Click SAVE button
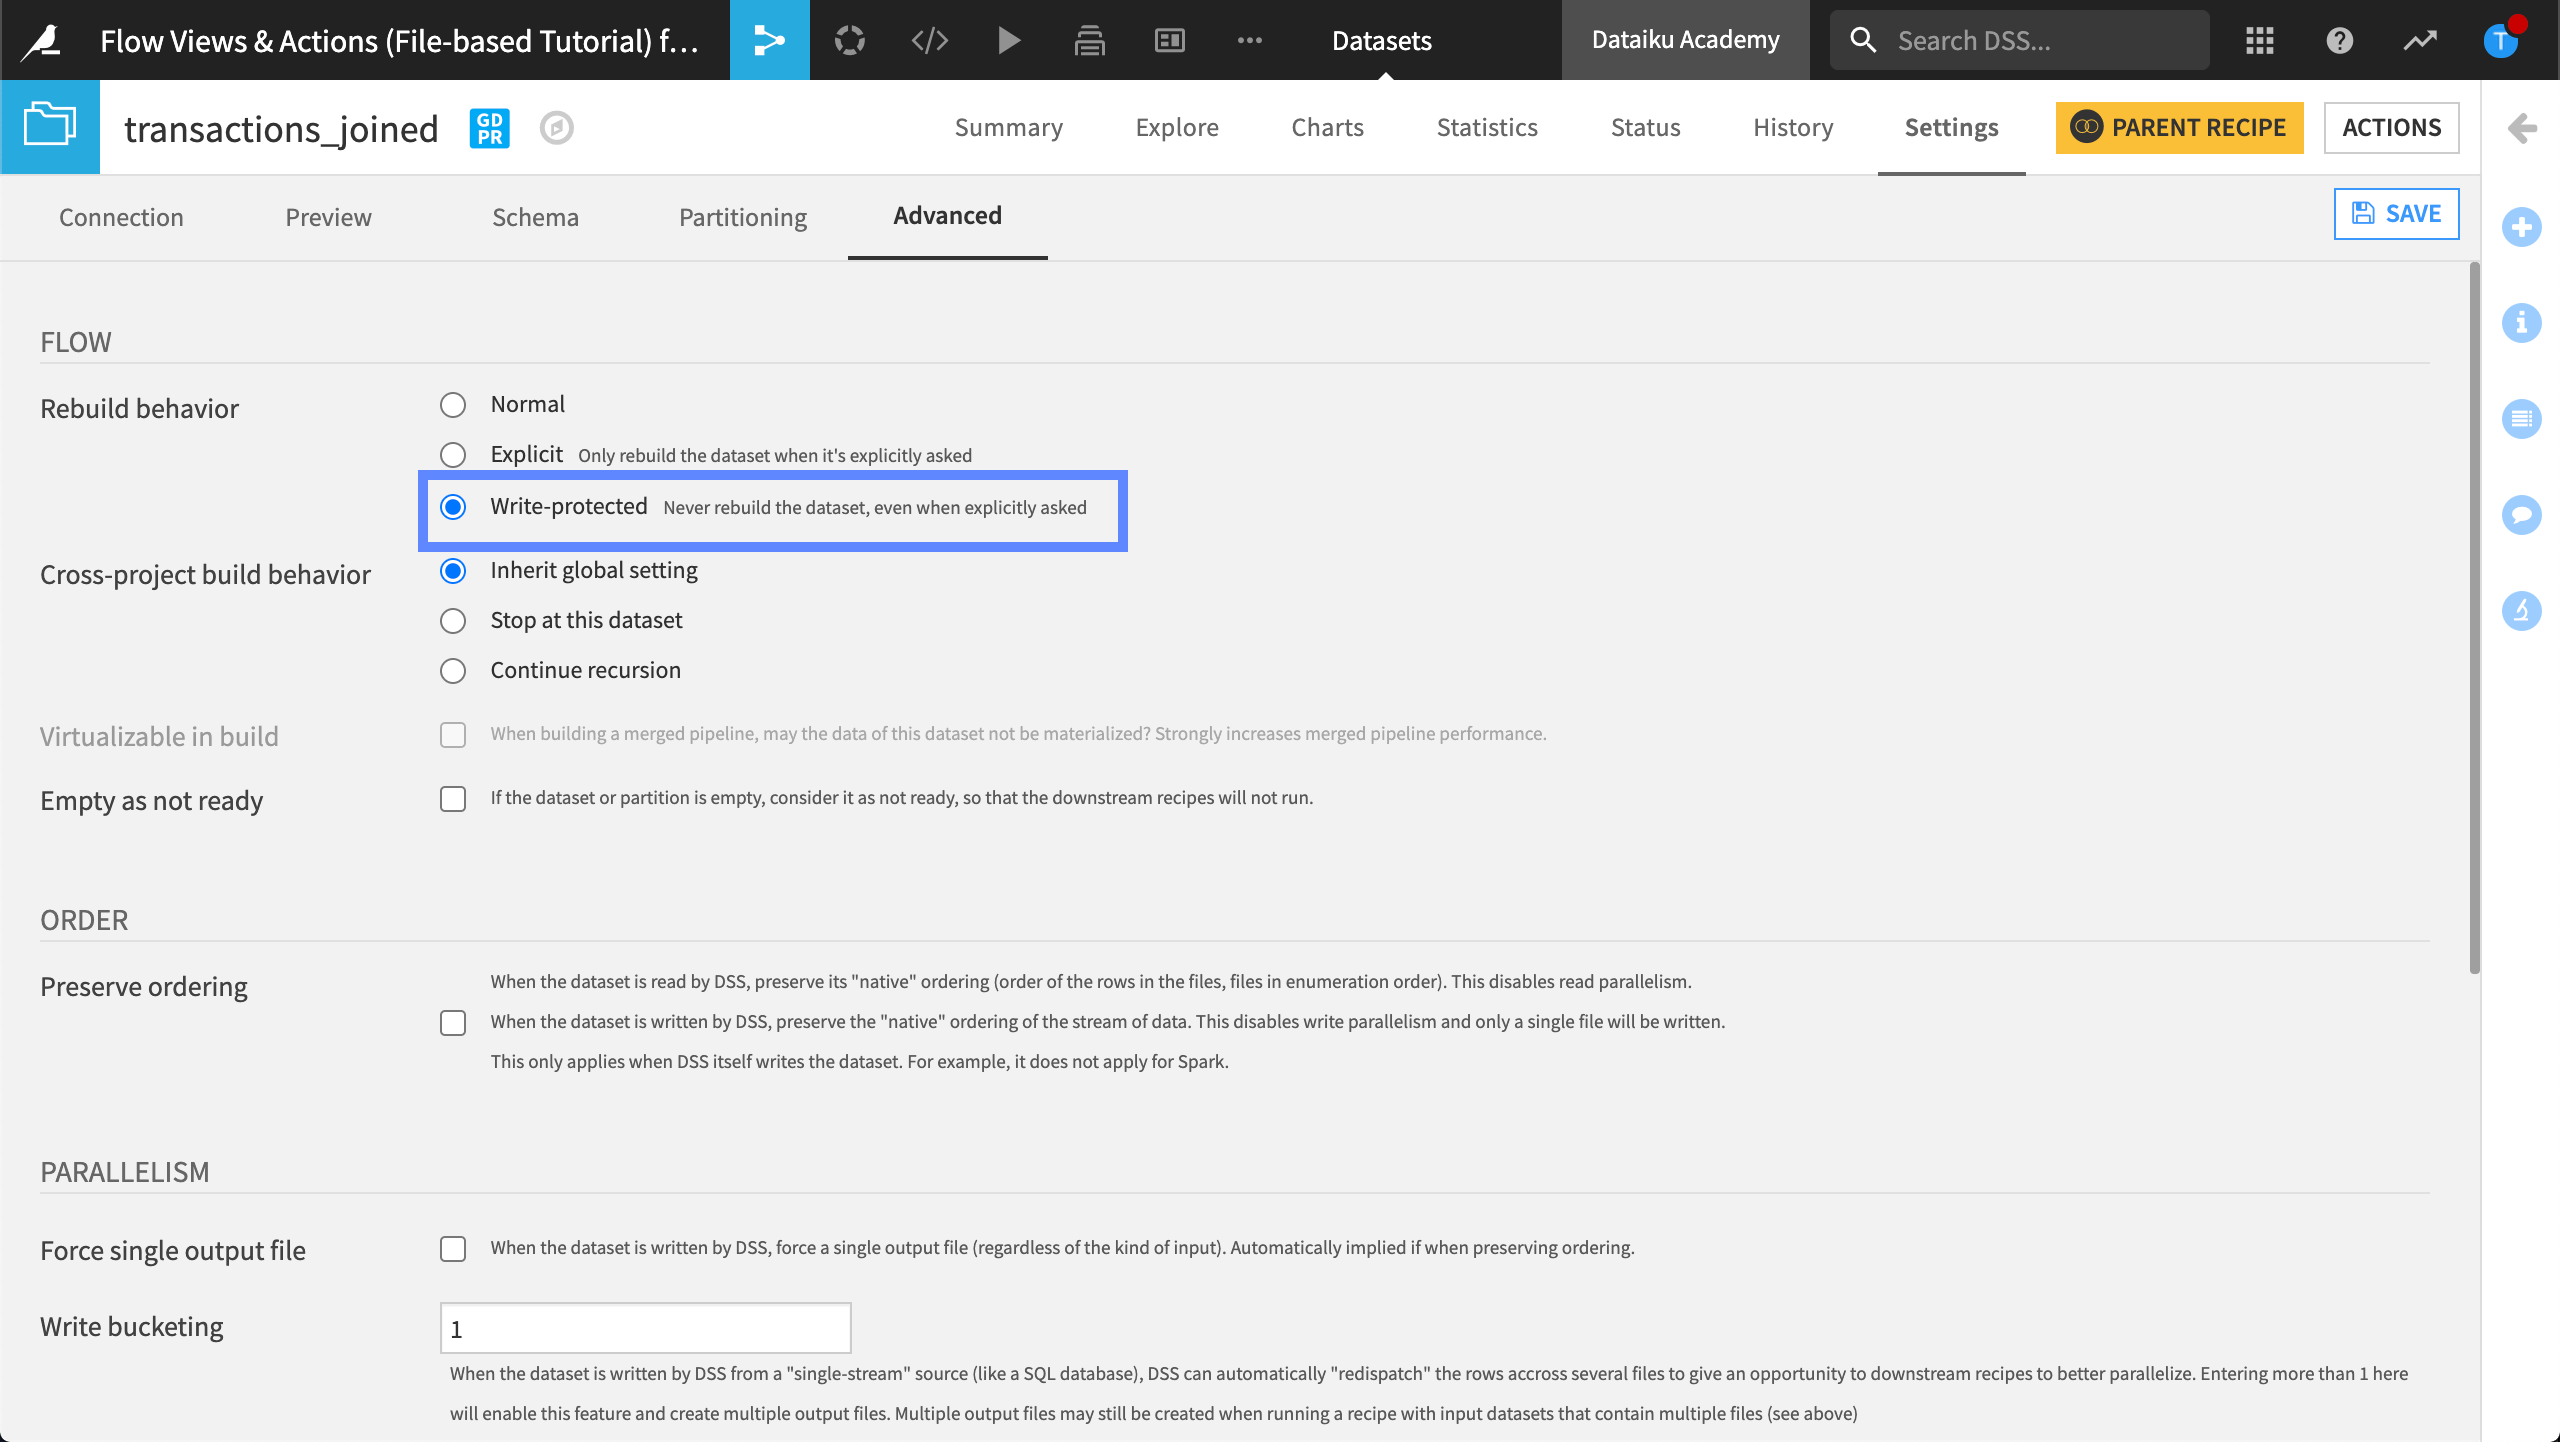 pyautogui.click(x=2395, y=213)
